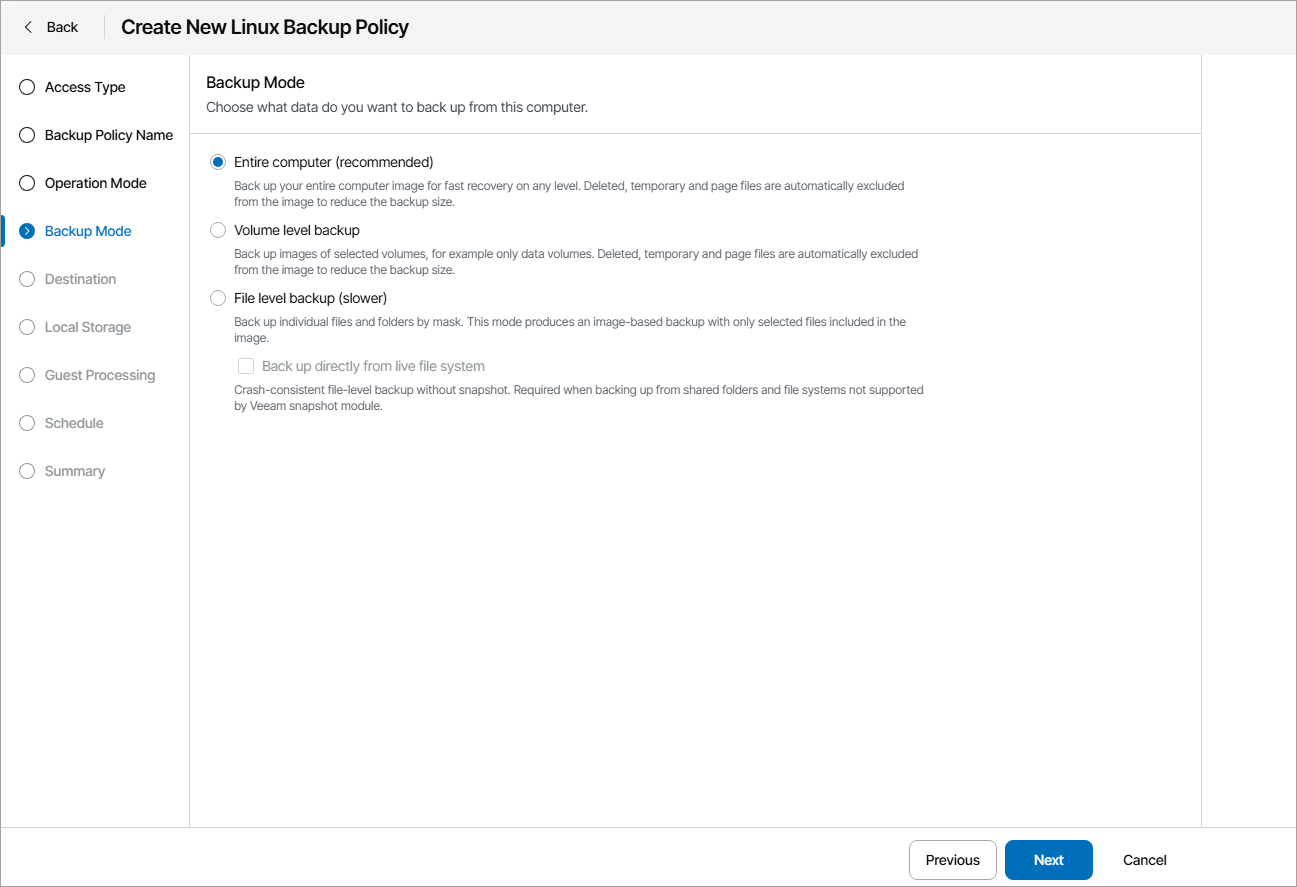Click the Back arrow icon

[x=28, y=27]
